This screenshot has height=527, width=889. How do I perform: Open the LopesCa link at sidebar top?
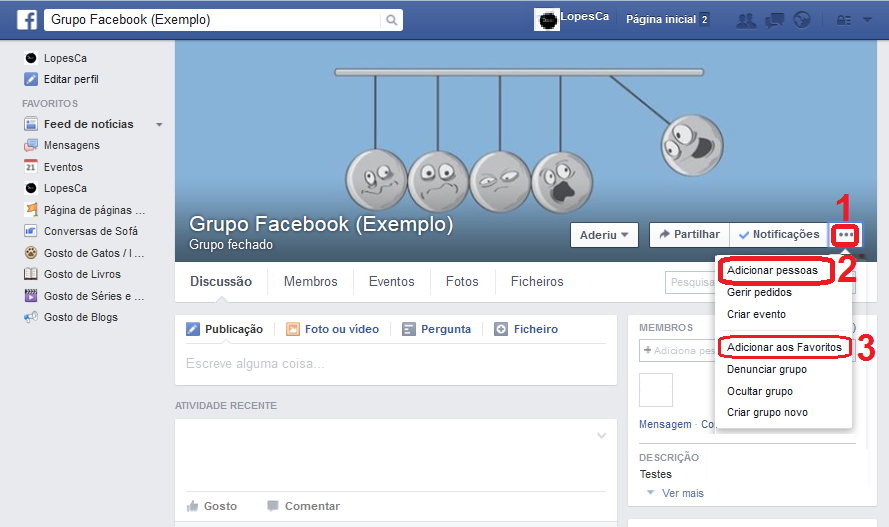[x=65, y=58]
